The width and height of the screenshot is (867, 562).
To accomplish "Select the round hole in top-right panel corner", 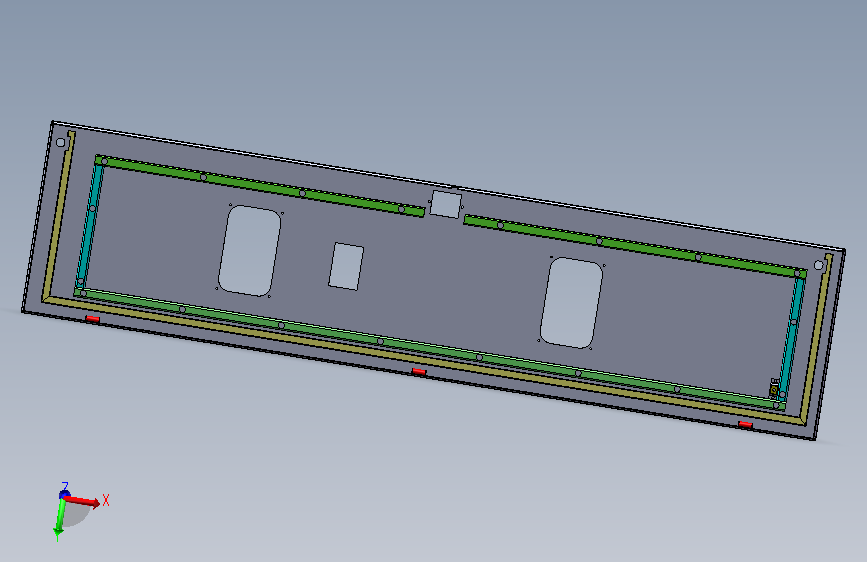I will click(x=819, y=266).
